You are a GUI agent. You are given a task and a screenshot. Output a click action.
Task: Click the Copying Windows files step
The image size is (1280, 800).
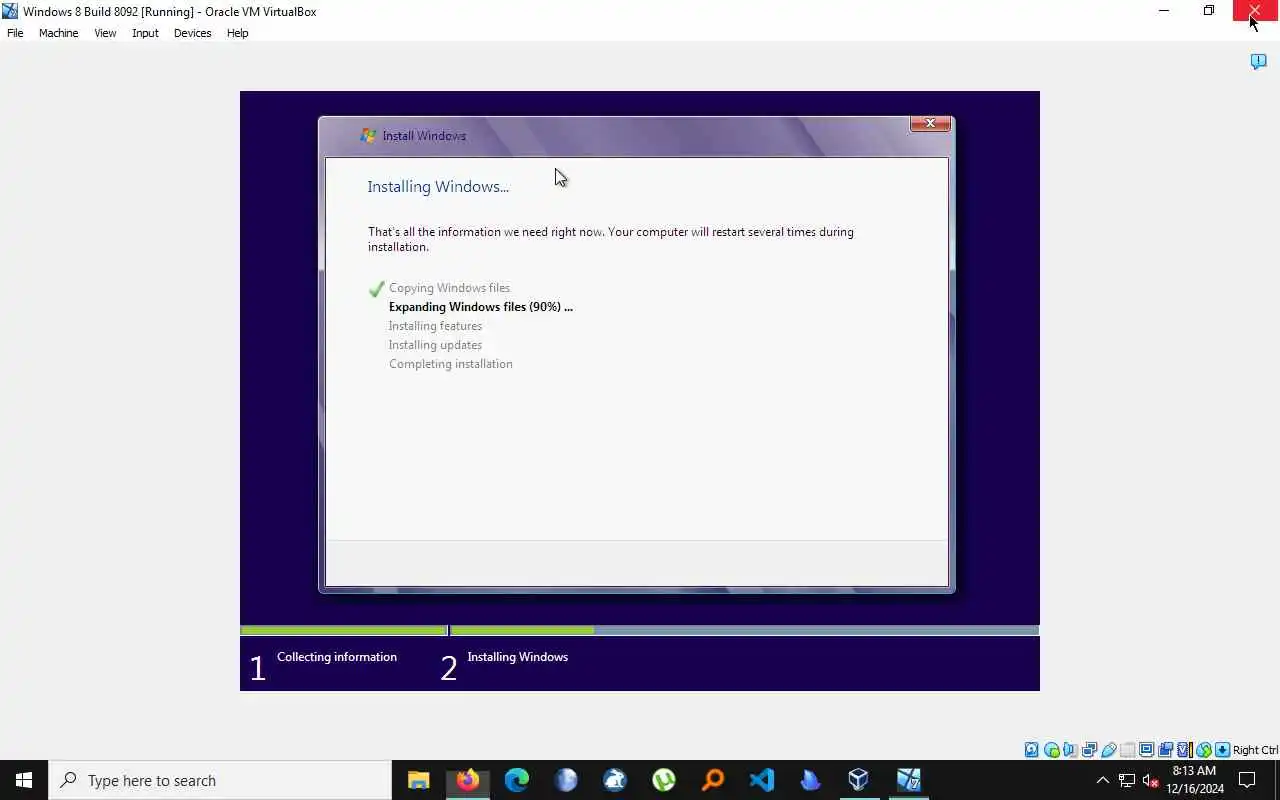click(x=449, y=288)
